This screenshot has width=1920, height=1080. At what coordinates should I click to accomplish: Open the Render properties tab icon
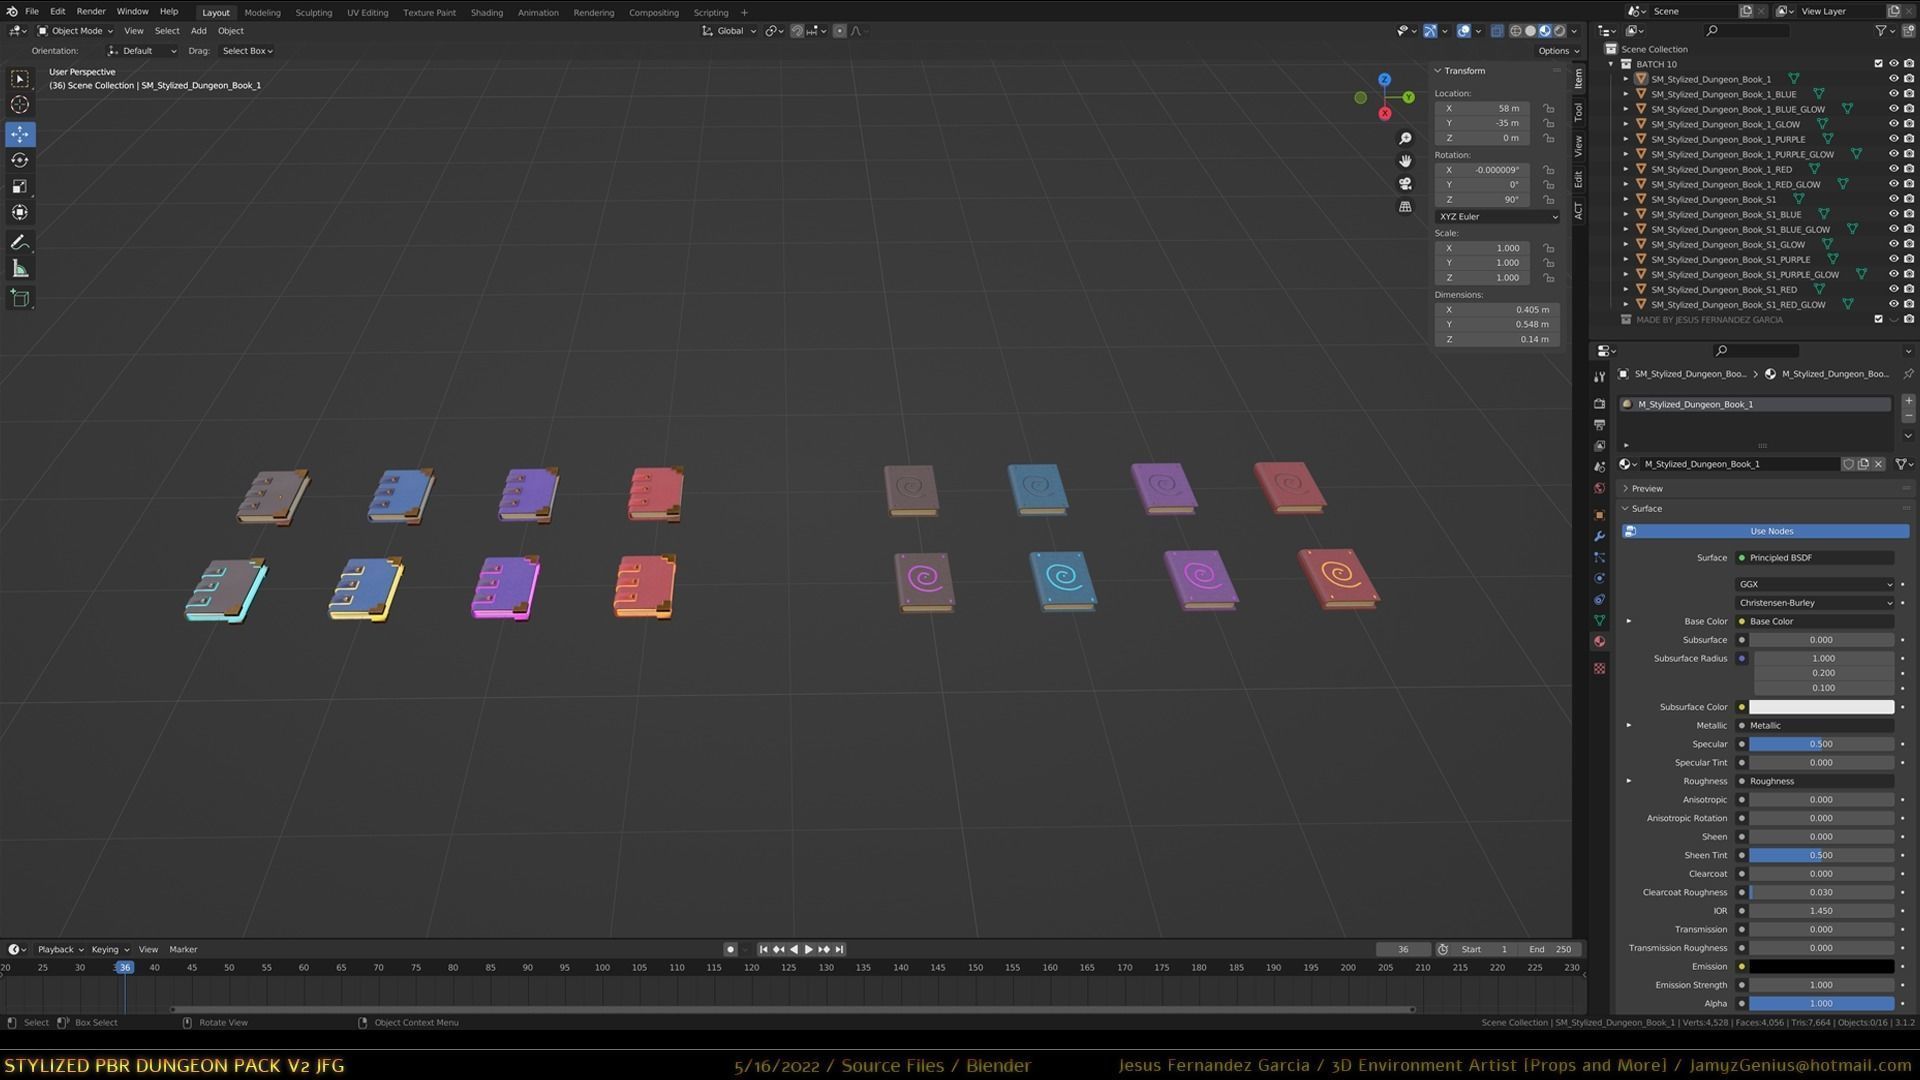[1600, 403]
